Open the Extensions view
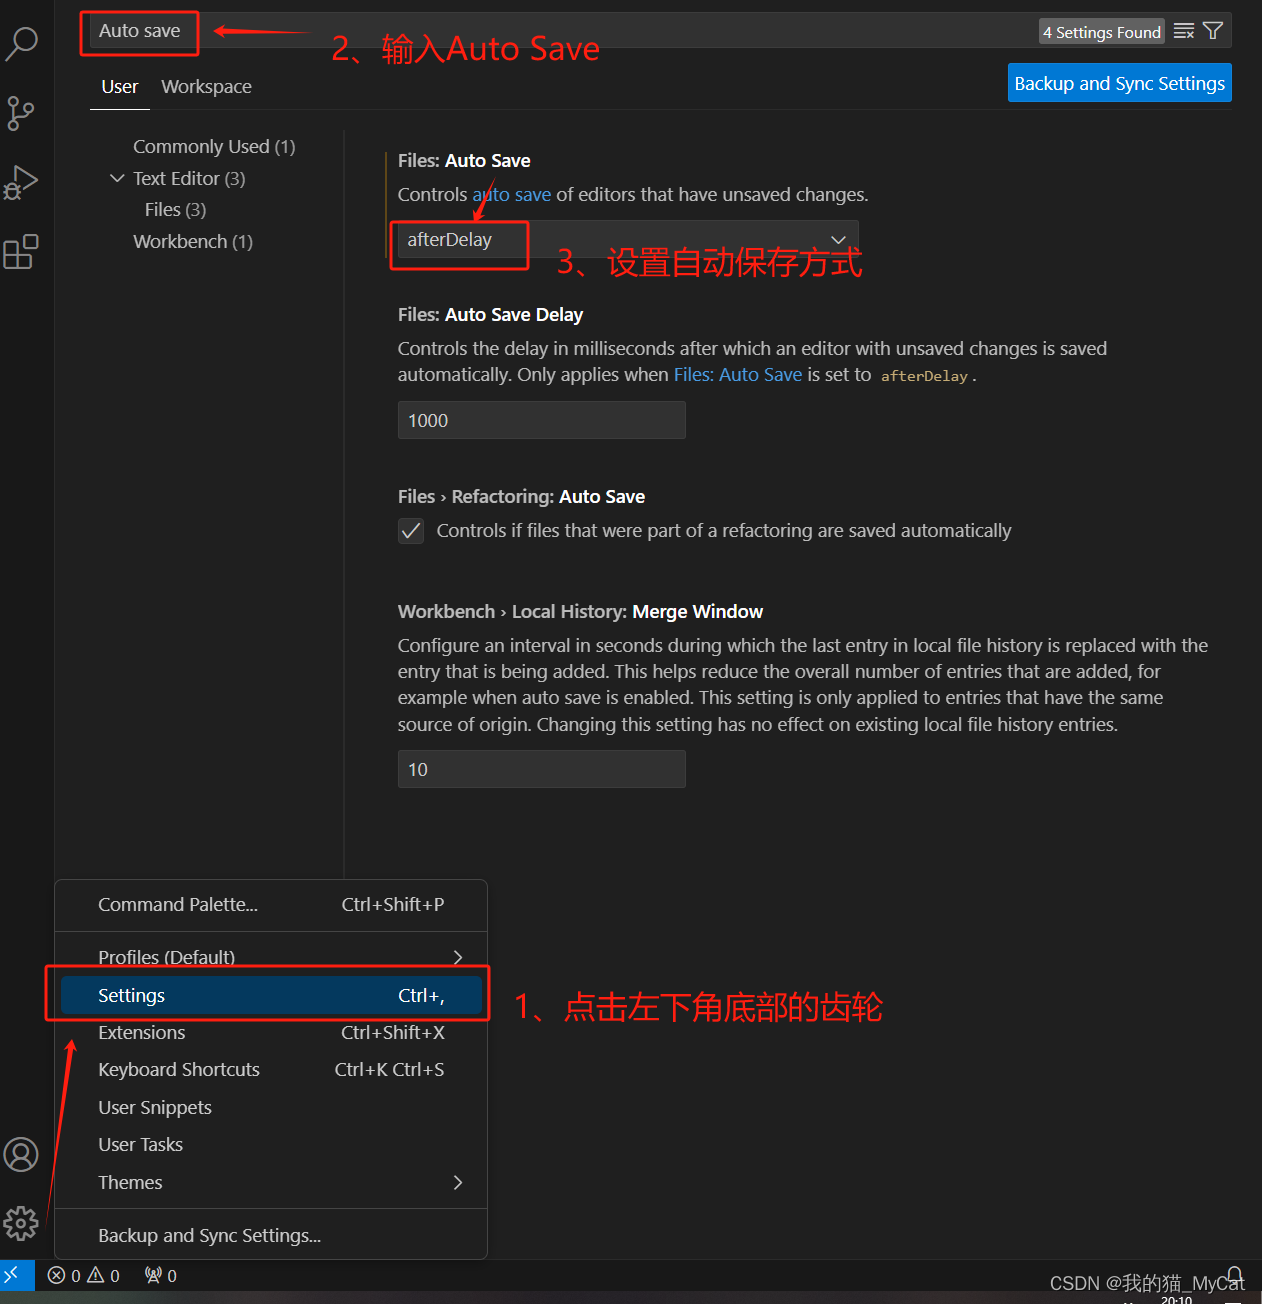The width and height of the screenshot is (1262, 1304). (22, 252)
